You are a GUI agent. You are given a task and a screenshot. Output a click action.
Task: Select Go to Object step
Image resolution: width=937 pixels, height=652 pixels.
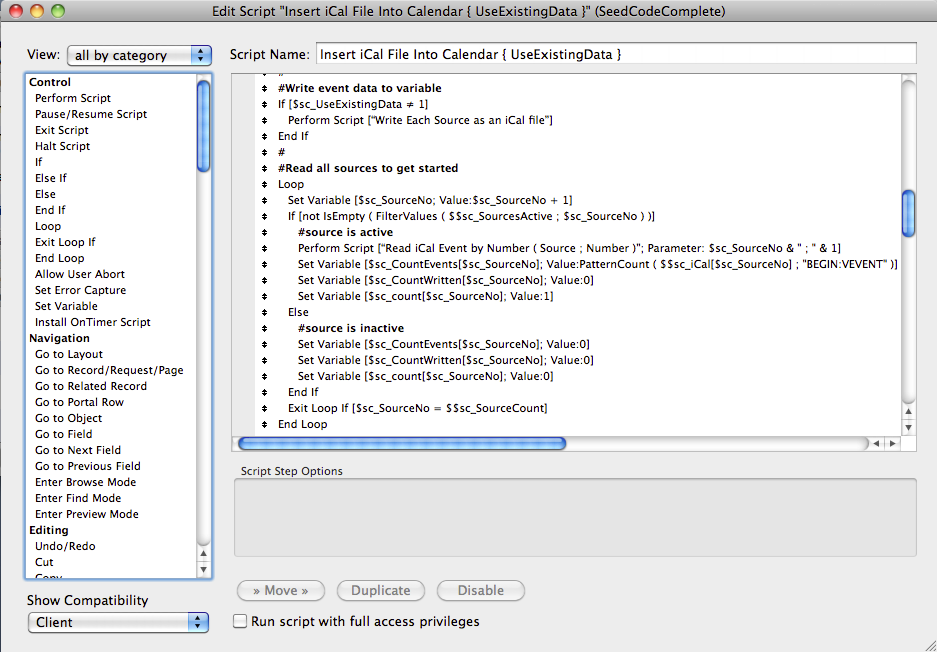68,418
